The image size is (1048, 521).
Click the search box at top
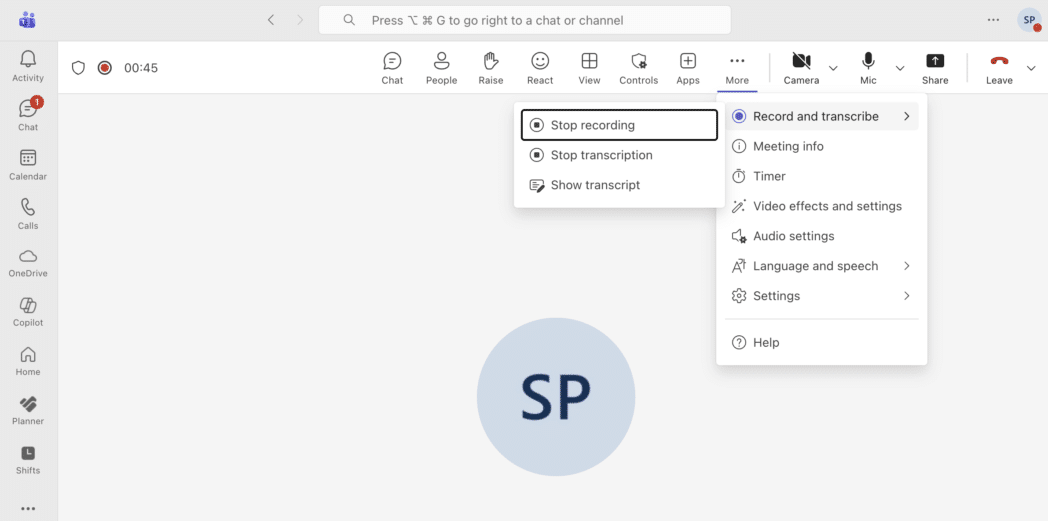click(524, 20)
